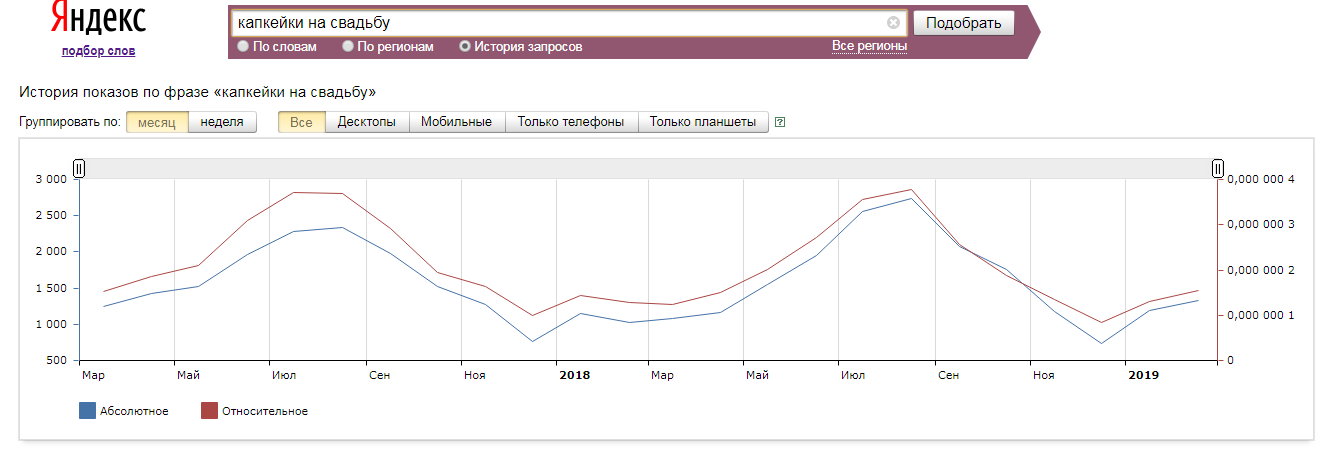Open the подбор слов link
This screenshot has height=454, width=1333.
coord(98,51)
